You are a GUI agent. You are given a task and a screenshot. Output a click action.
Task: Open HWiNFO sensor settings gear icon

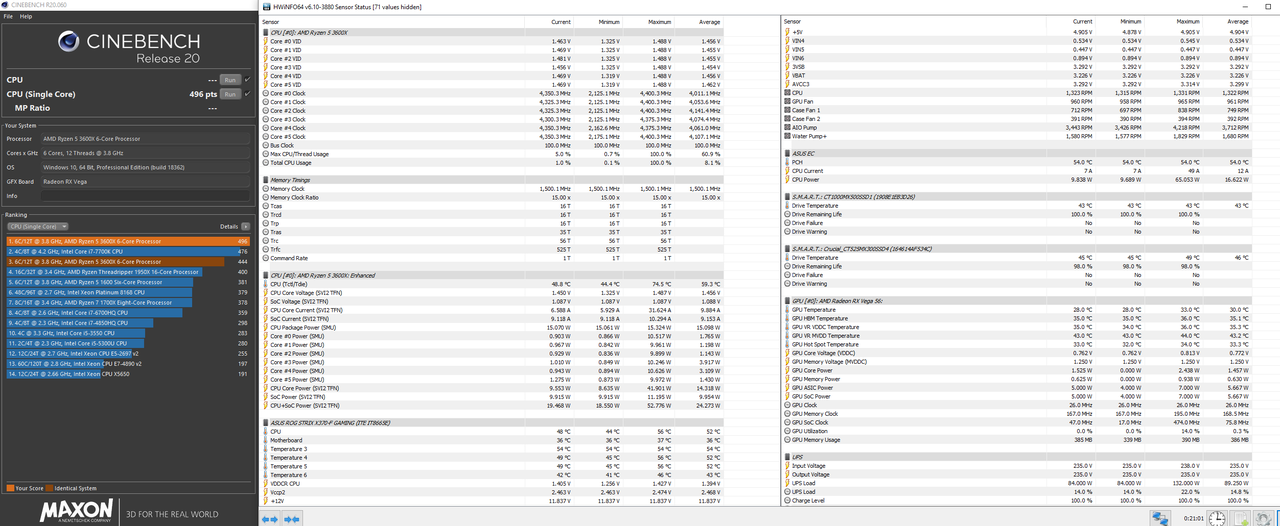(x=1263, y=519)
